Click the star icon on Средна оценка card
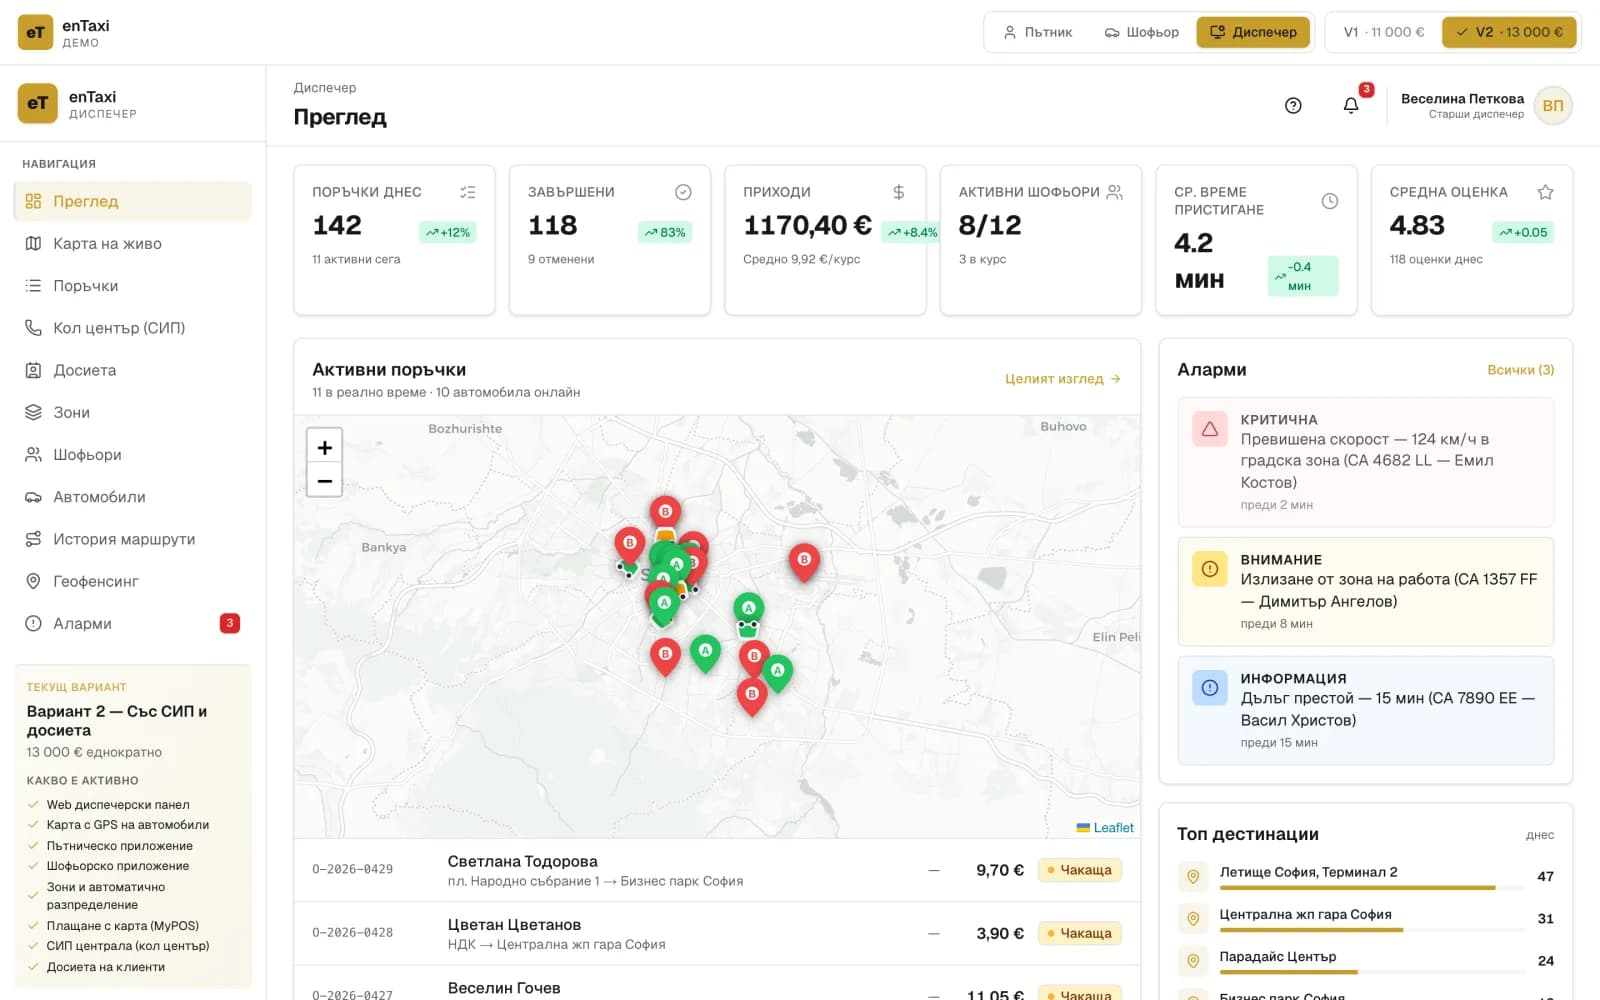Viewport: 1600px width, 1000px height. pos(1545,192)
